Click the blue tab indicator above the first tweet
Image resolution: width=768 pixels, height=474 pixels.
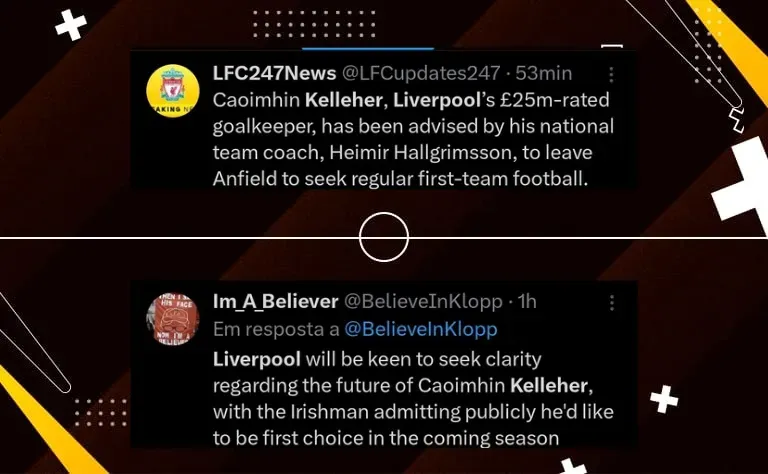[x=368, y=48]
